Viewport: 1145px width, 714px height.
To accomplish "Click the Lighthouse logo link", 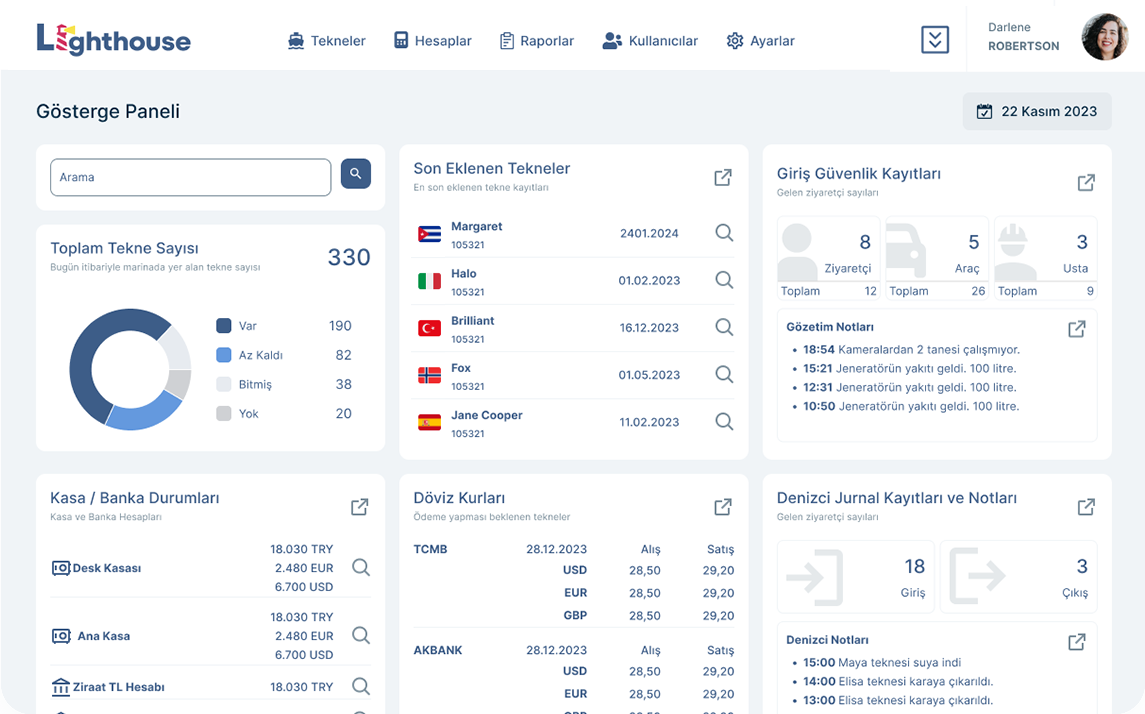I will coord(113,39).
